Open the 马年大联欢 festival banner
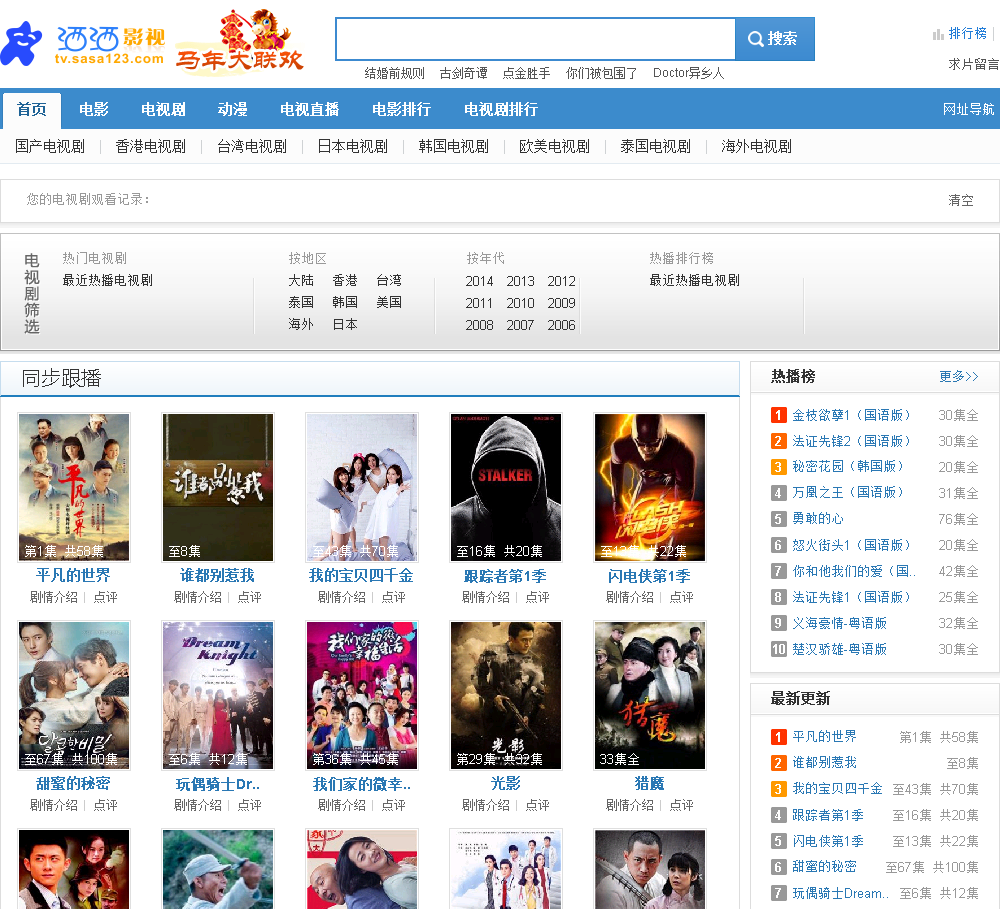This screenshot has width=1000, height=909. pyautogui.click(x=239, y=42)
